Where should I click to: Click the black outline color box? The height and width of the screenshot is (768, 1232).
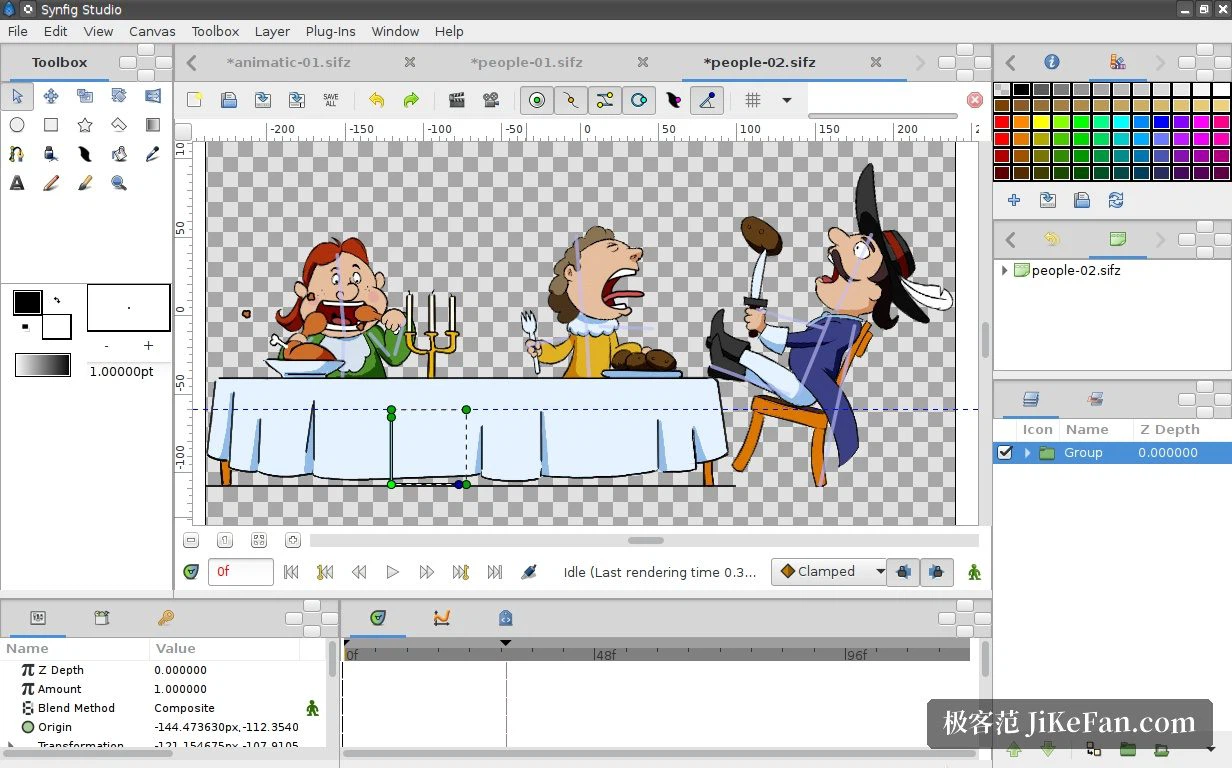(27, 302)
